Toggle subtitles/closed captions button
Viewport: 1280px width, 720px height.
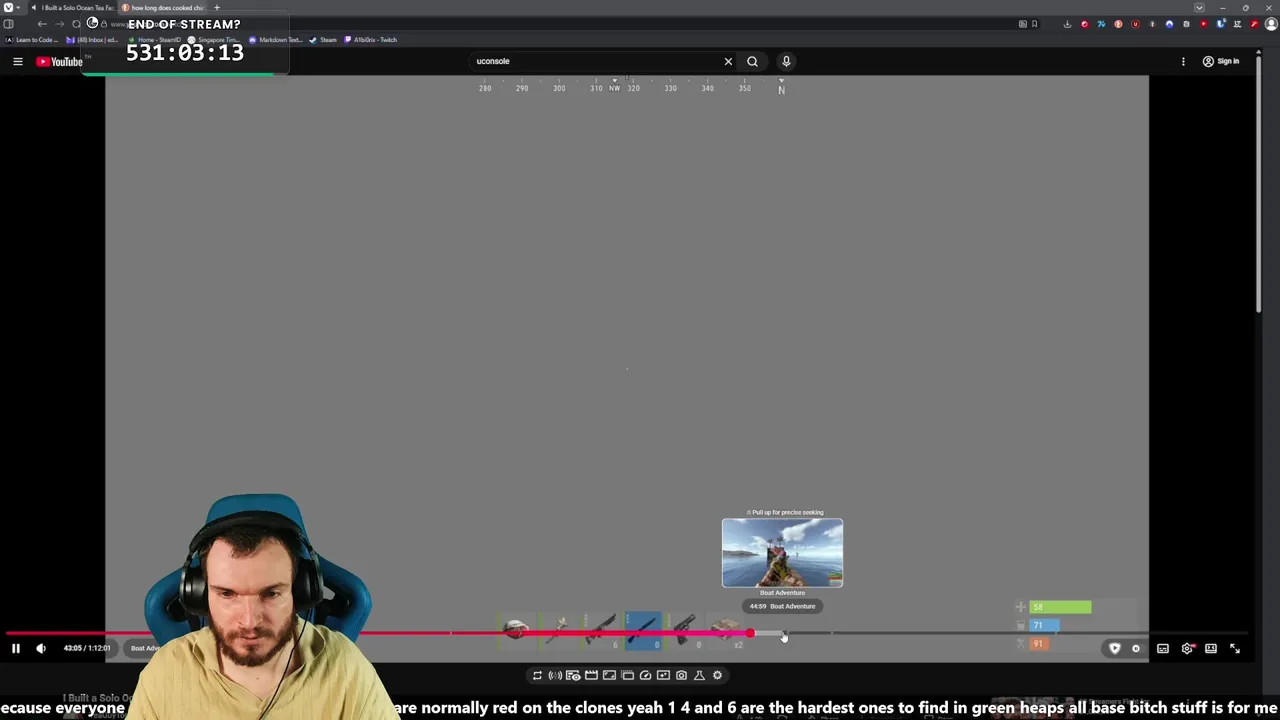[x=1163, y=649]
